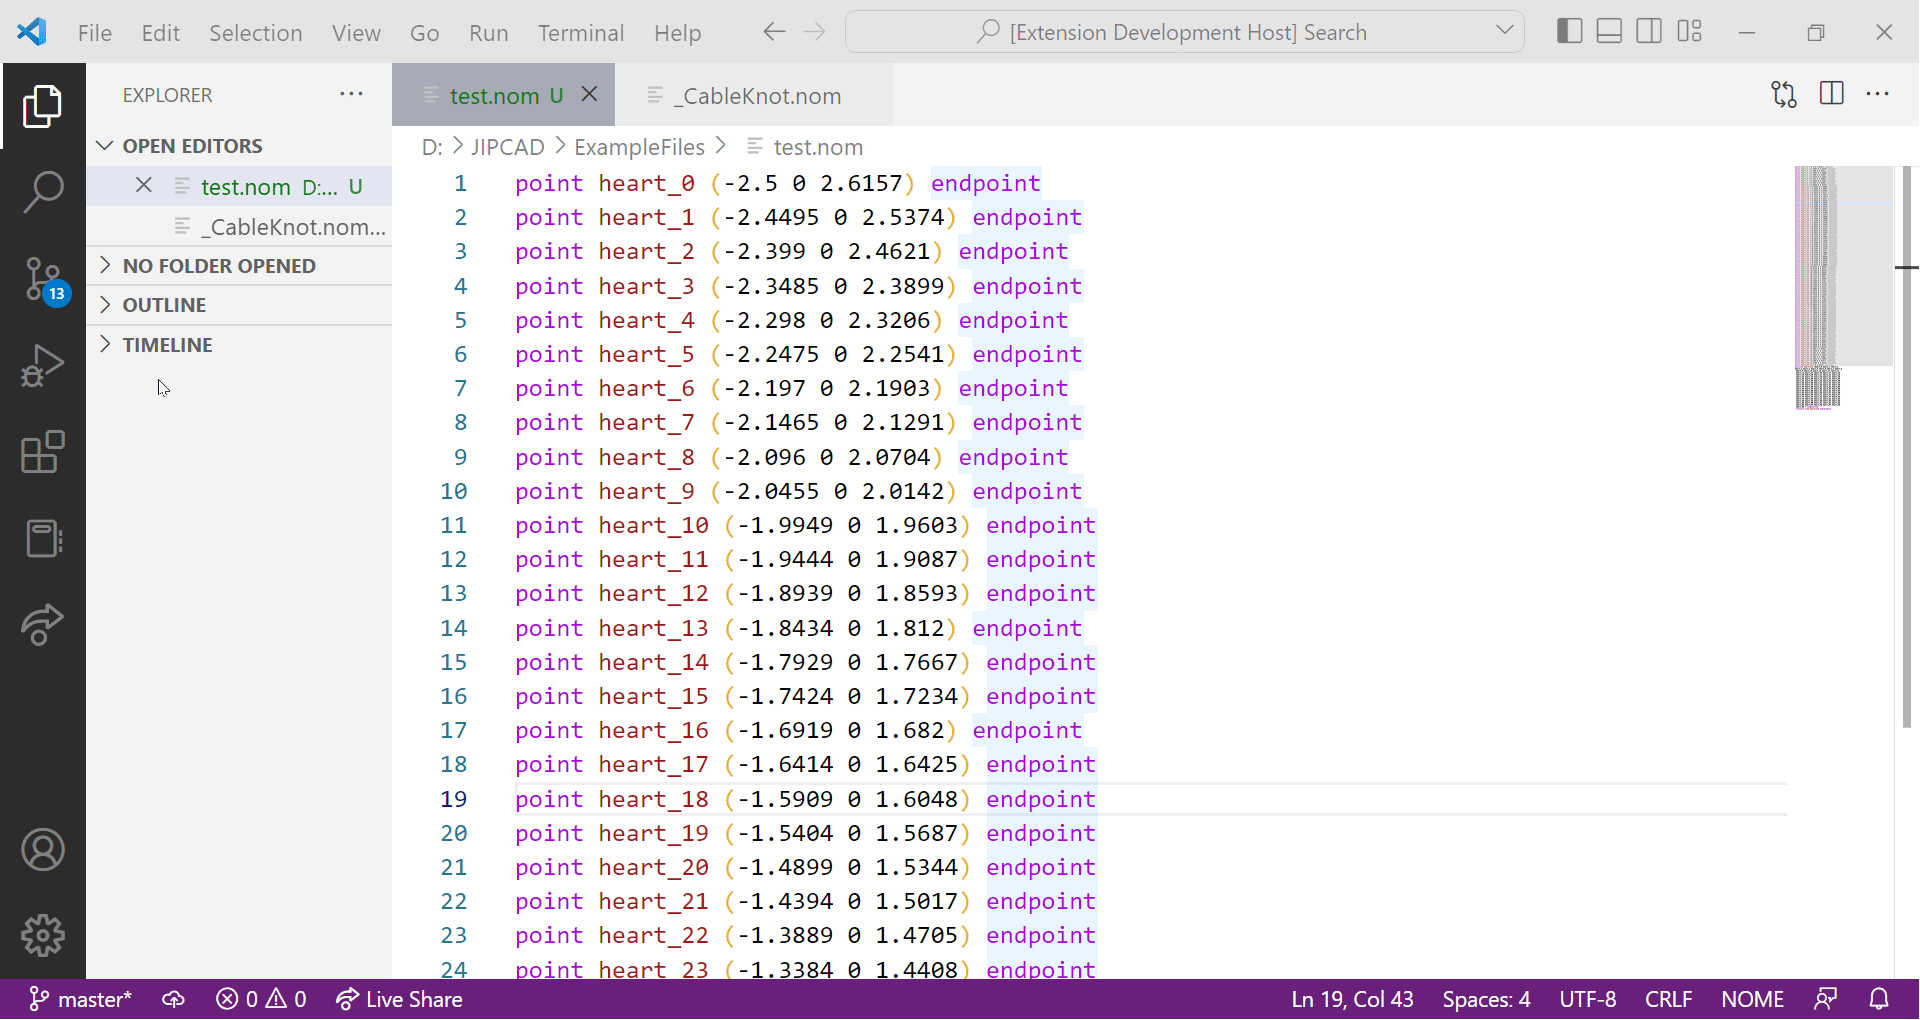The image size is (1920, 1020).
Task: Open the Edit menu
Action: [x=161, y=32]
